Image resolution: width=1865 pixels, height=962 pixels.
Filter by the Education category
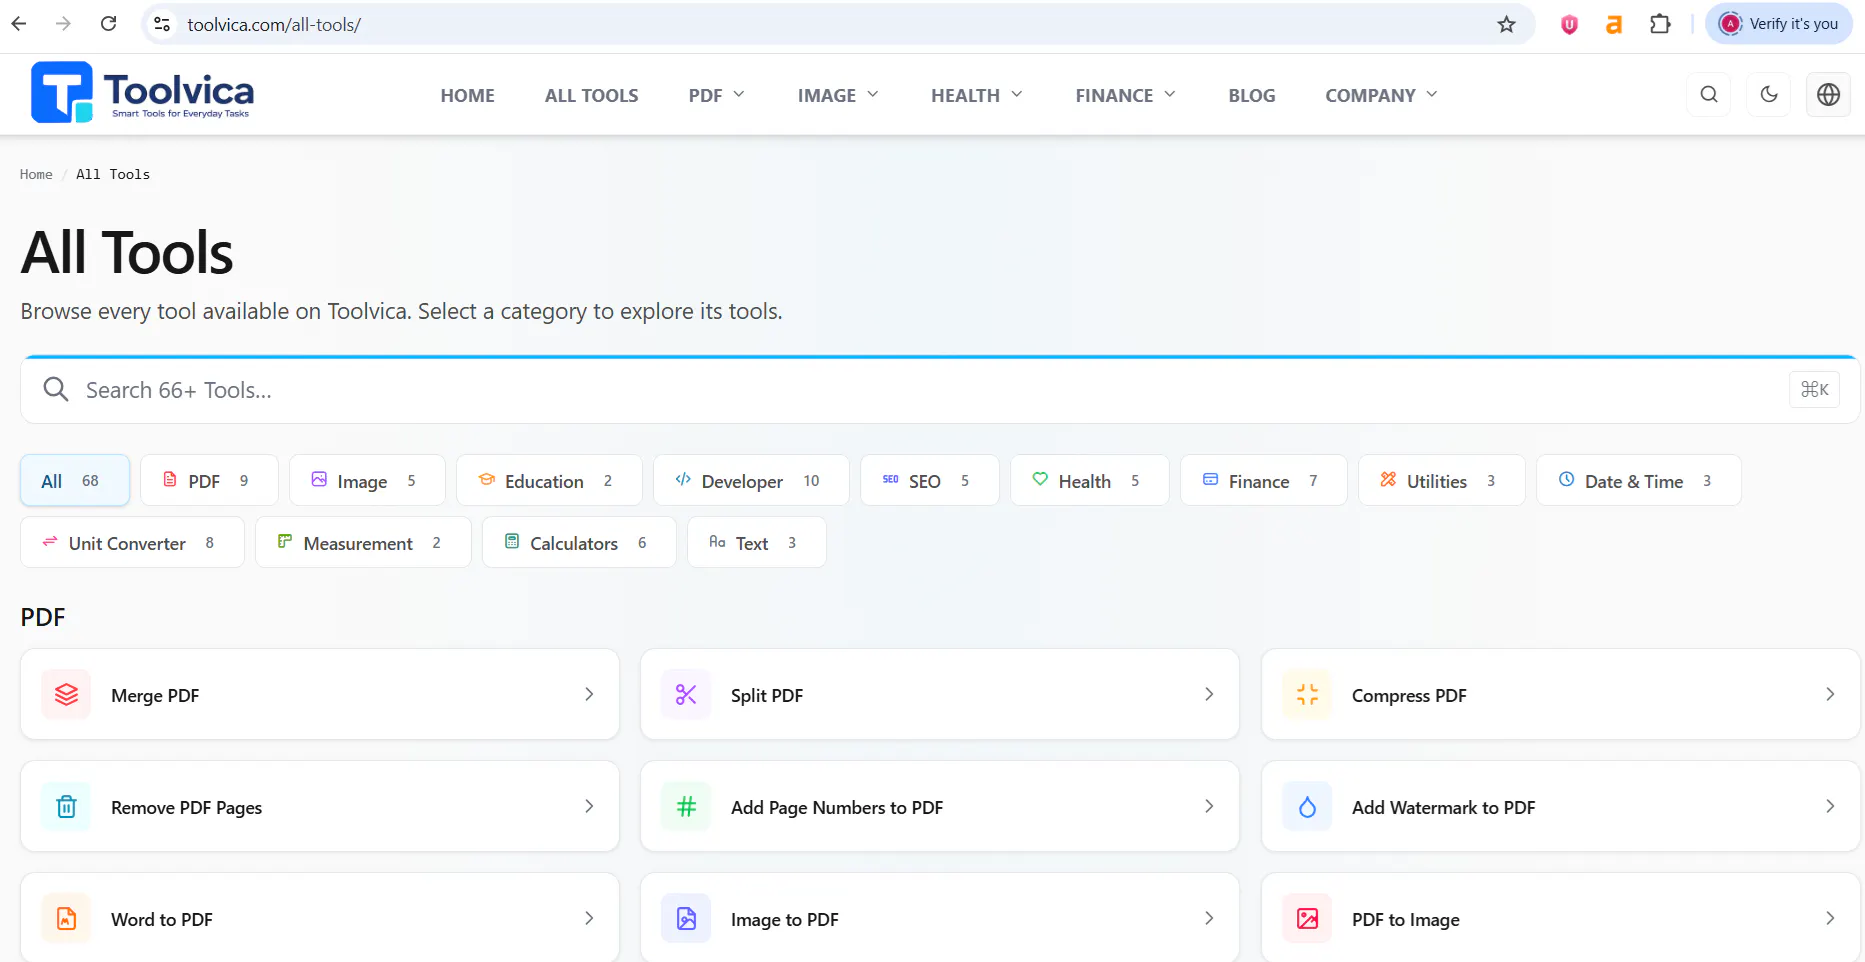(549, 481)
